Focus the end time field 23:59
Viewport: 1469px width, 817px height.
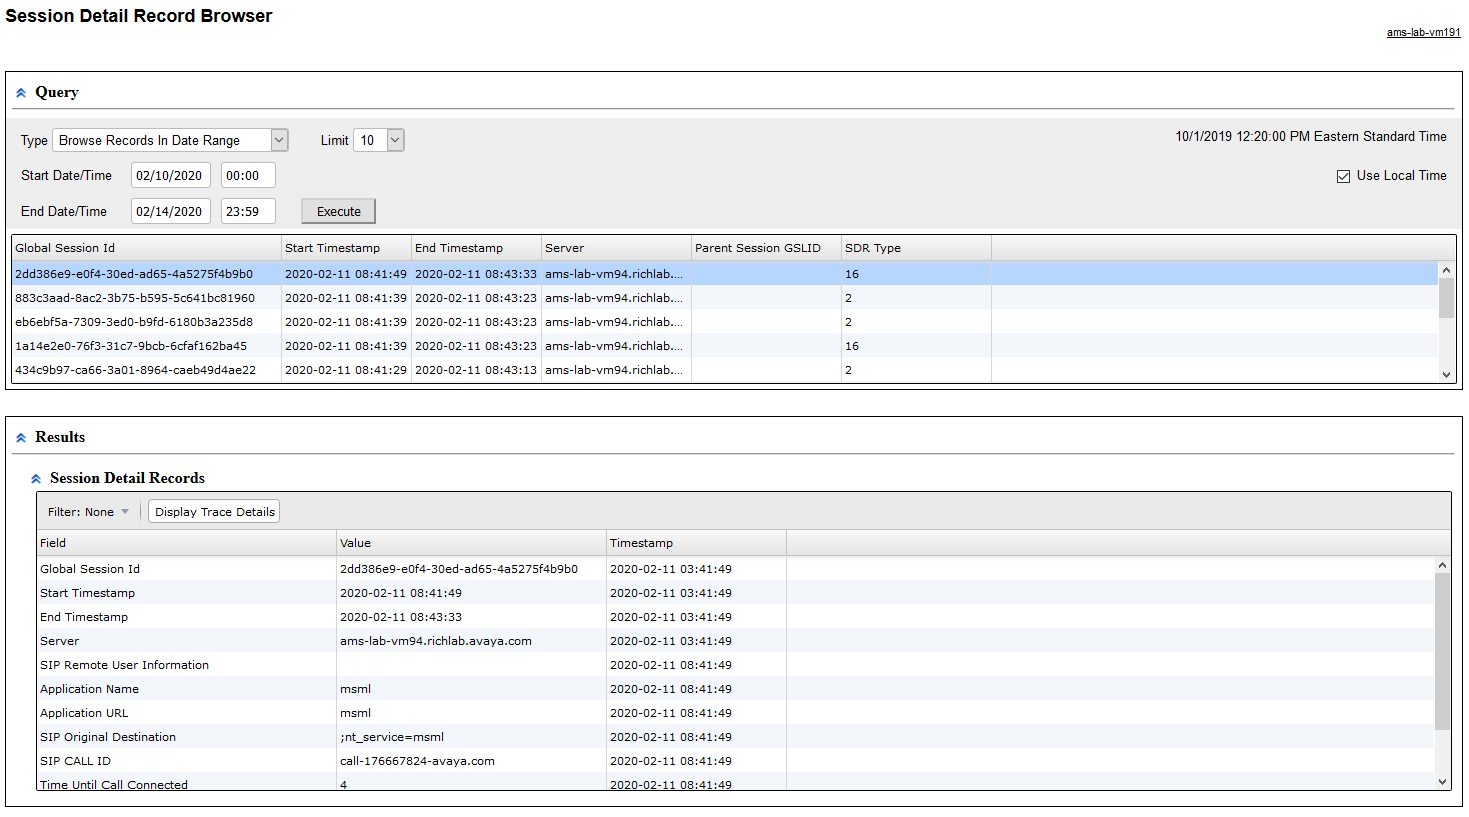click(x=248, y=212)
